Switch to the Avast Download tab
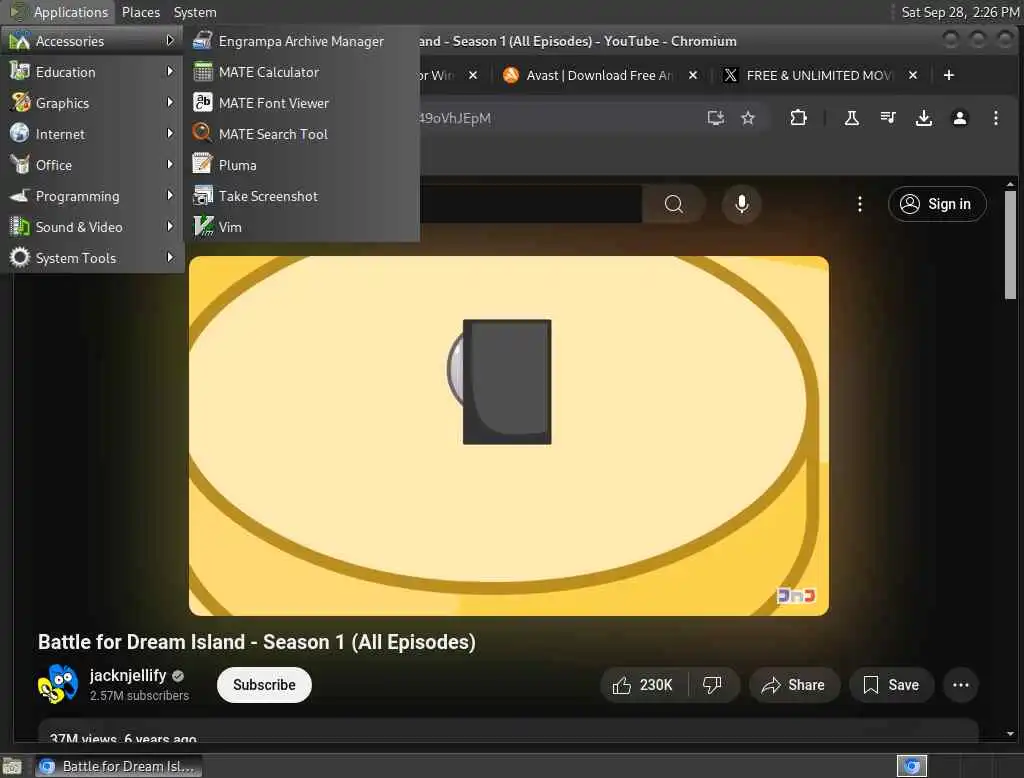 point(598,75)
